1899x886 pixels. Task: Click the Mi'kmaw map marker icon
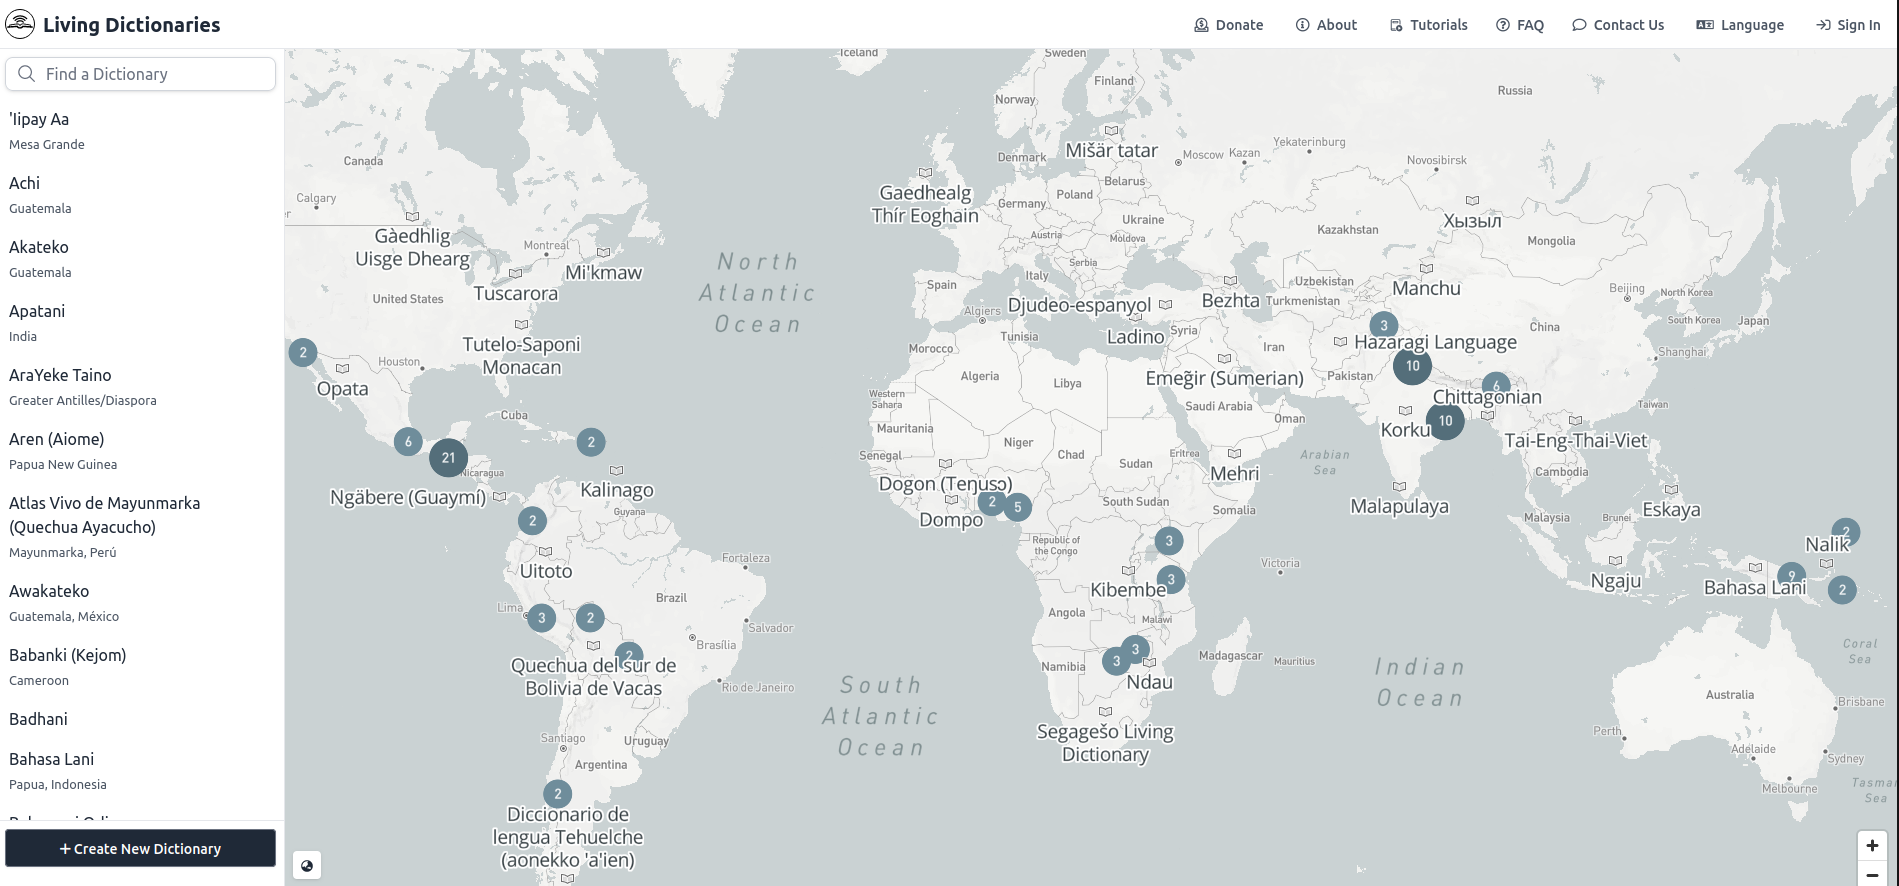click(603, 253)
